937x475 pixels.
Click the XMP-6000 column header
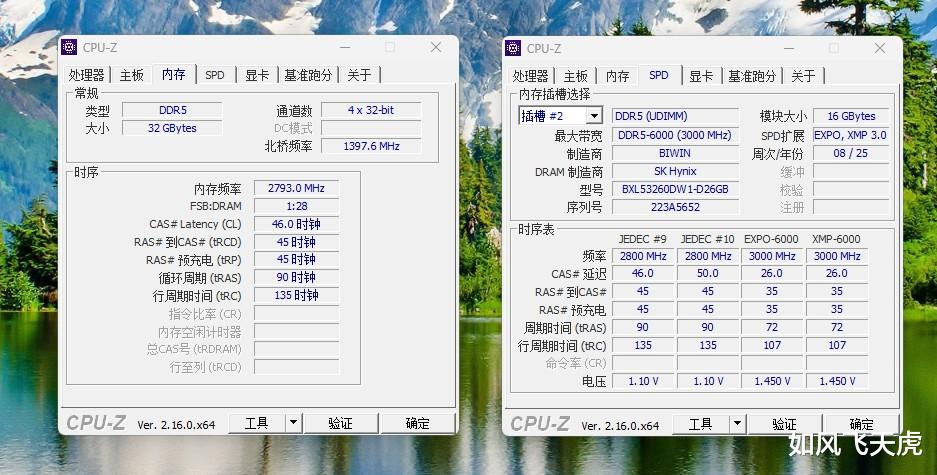[x=837, y=239]
